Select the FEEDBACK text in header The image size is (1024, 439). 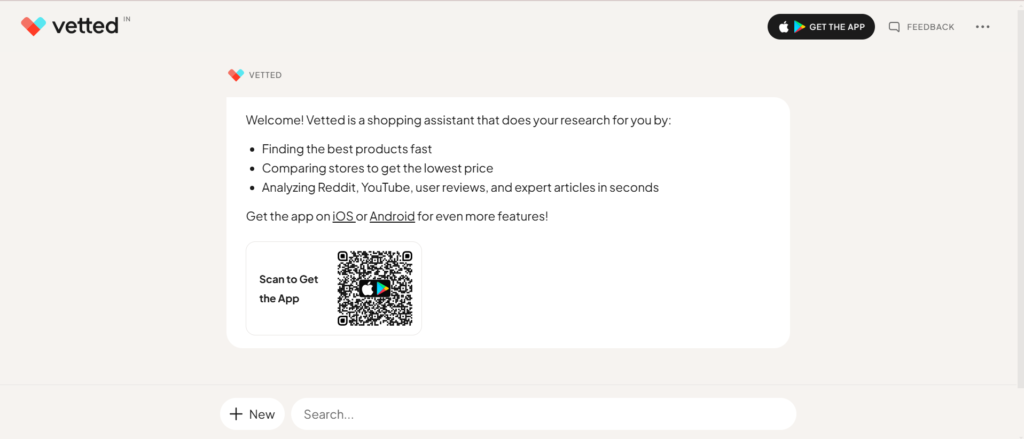point(930,27)
